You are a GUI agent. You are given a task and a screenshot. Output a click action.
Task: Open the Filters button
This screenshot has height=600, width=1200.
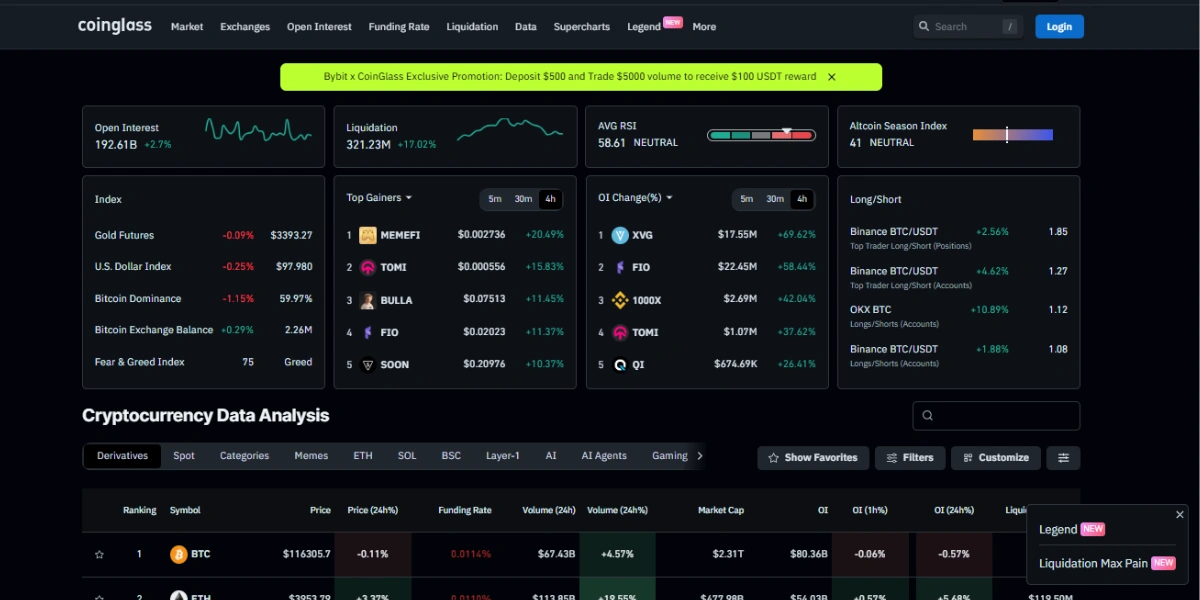pos(910,458)
